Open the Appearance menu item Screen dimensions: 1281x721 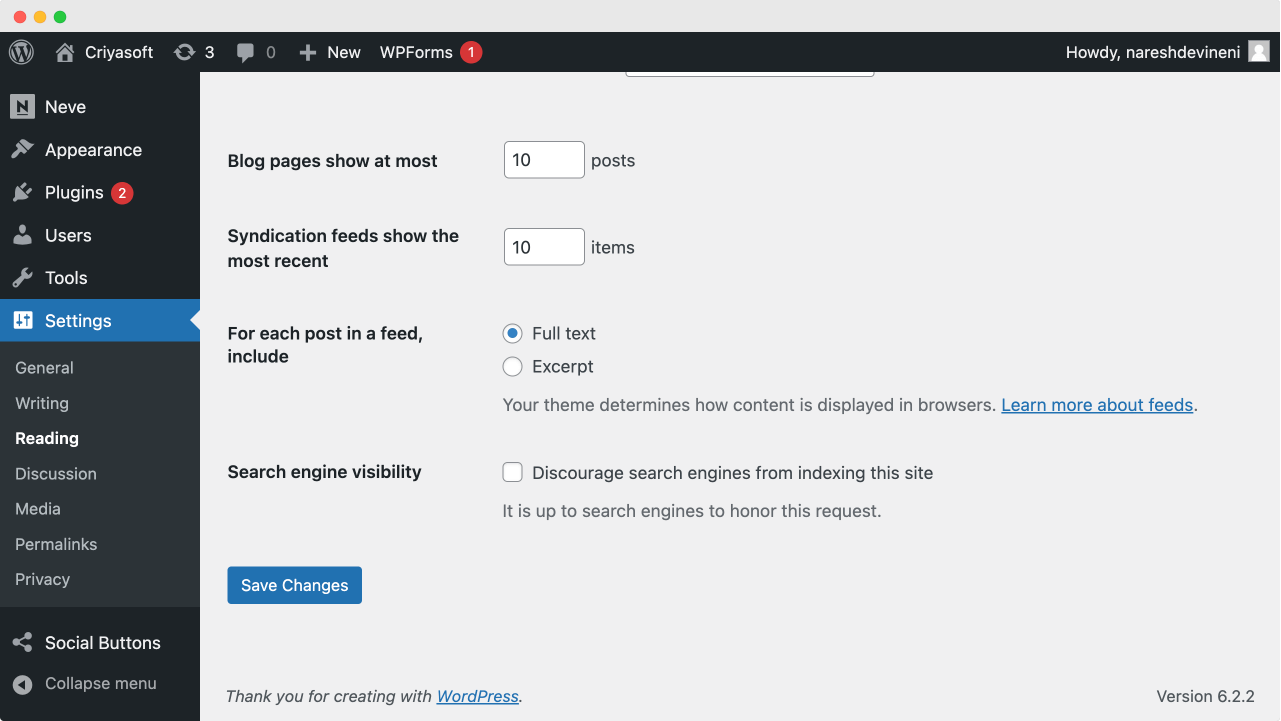pyautogui.click(x=100, y=150)
